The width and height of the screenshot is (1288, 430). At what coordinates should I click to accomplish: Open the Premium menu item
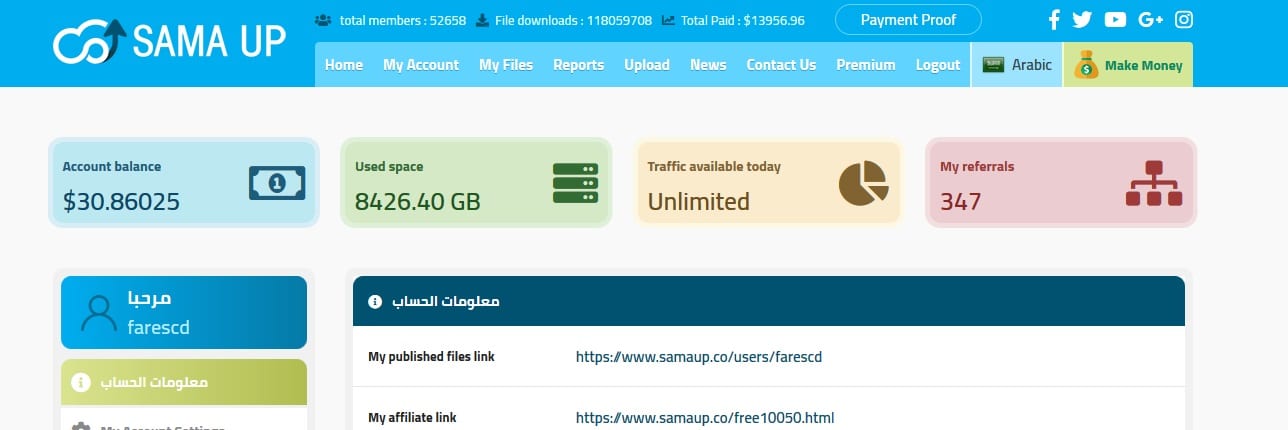point(866,65)
